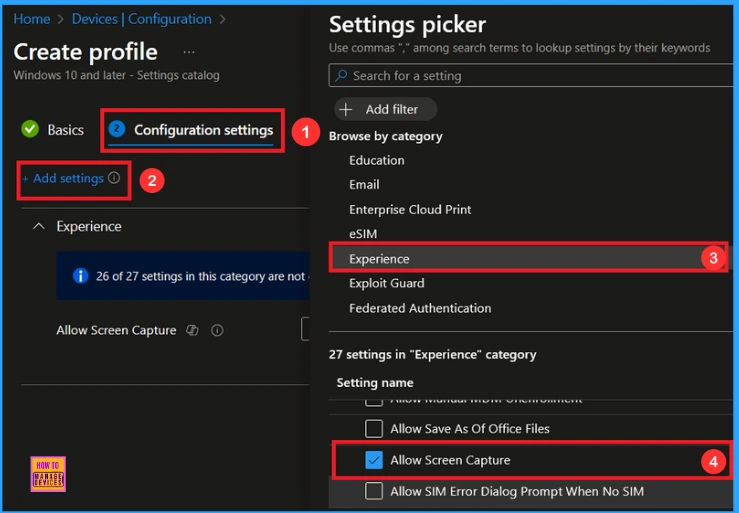The width and height of the screenshot is (739, 513).
Task: Click info icon next to Add settings
Action: (114, 178)
